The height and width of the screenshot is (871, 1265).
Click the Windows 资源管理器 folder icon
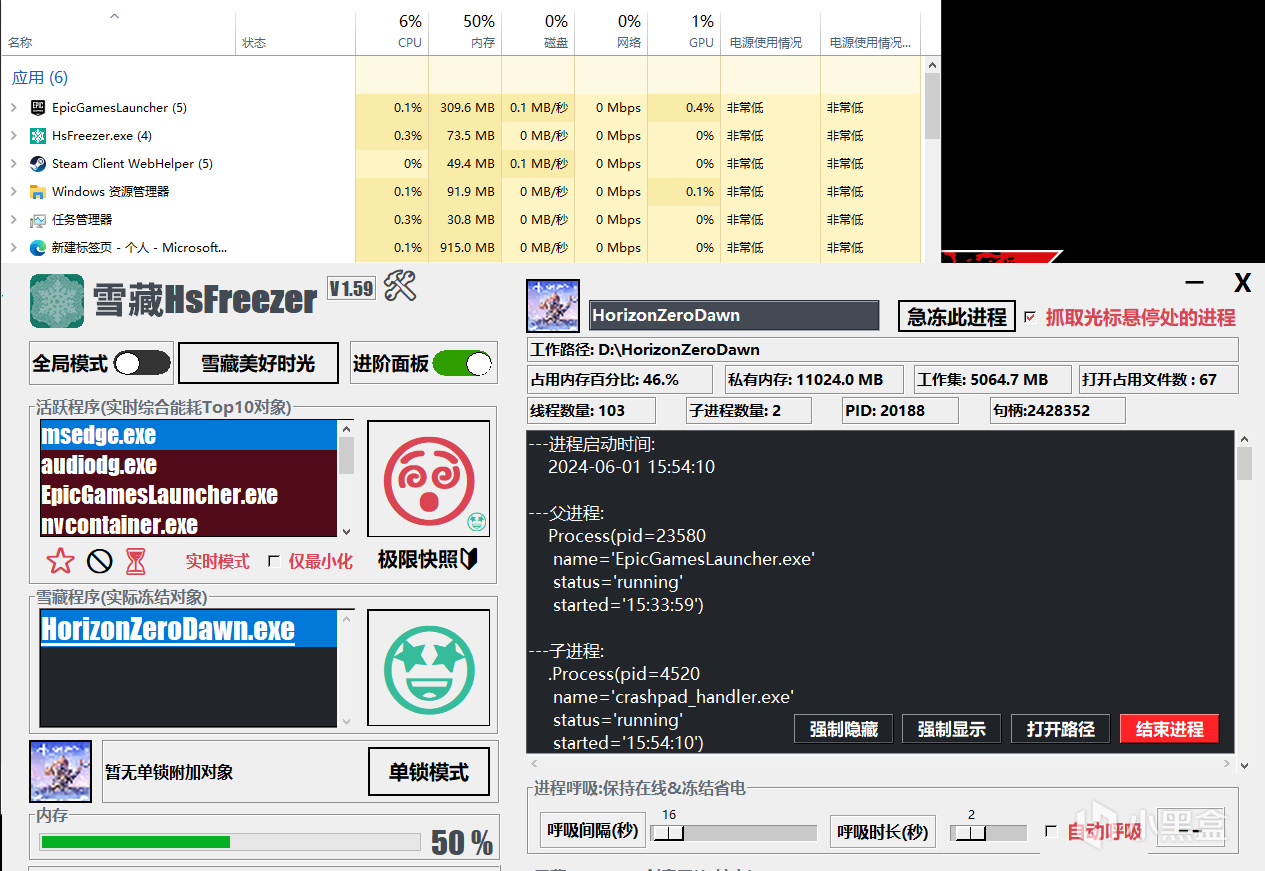38,191
